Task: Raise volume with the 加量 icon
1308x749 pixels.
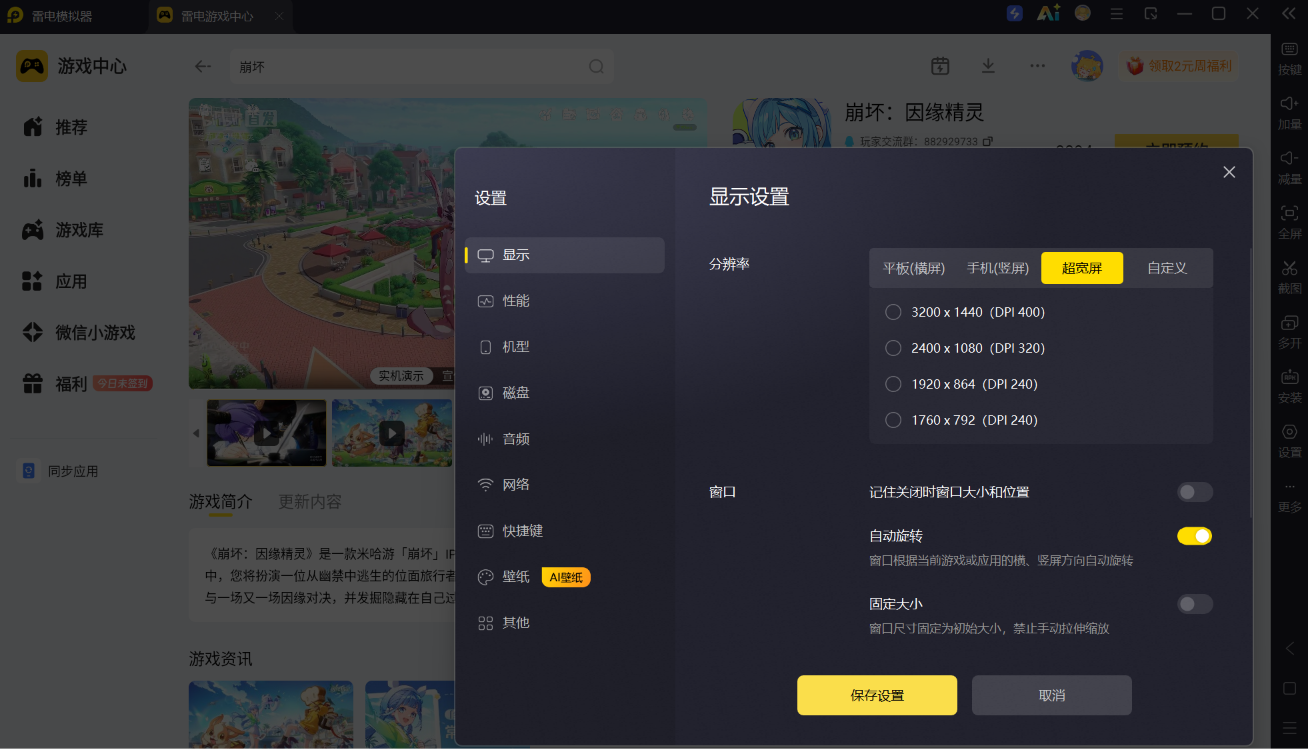Action: point(1289,113)
